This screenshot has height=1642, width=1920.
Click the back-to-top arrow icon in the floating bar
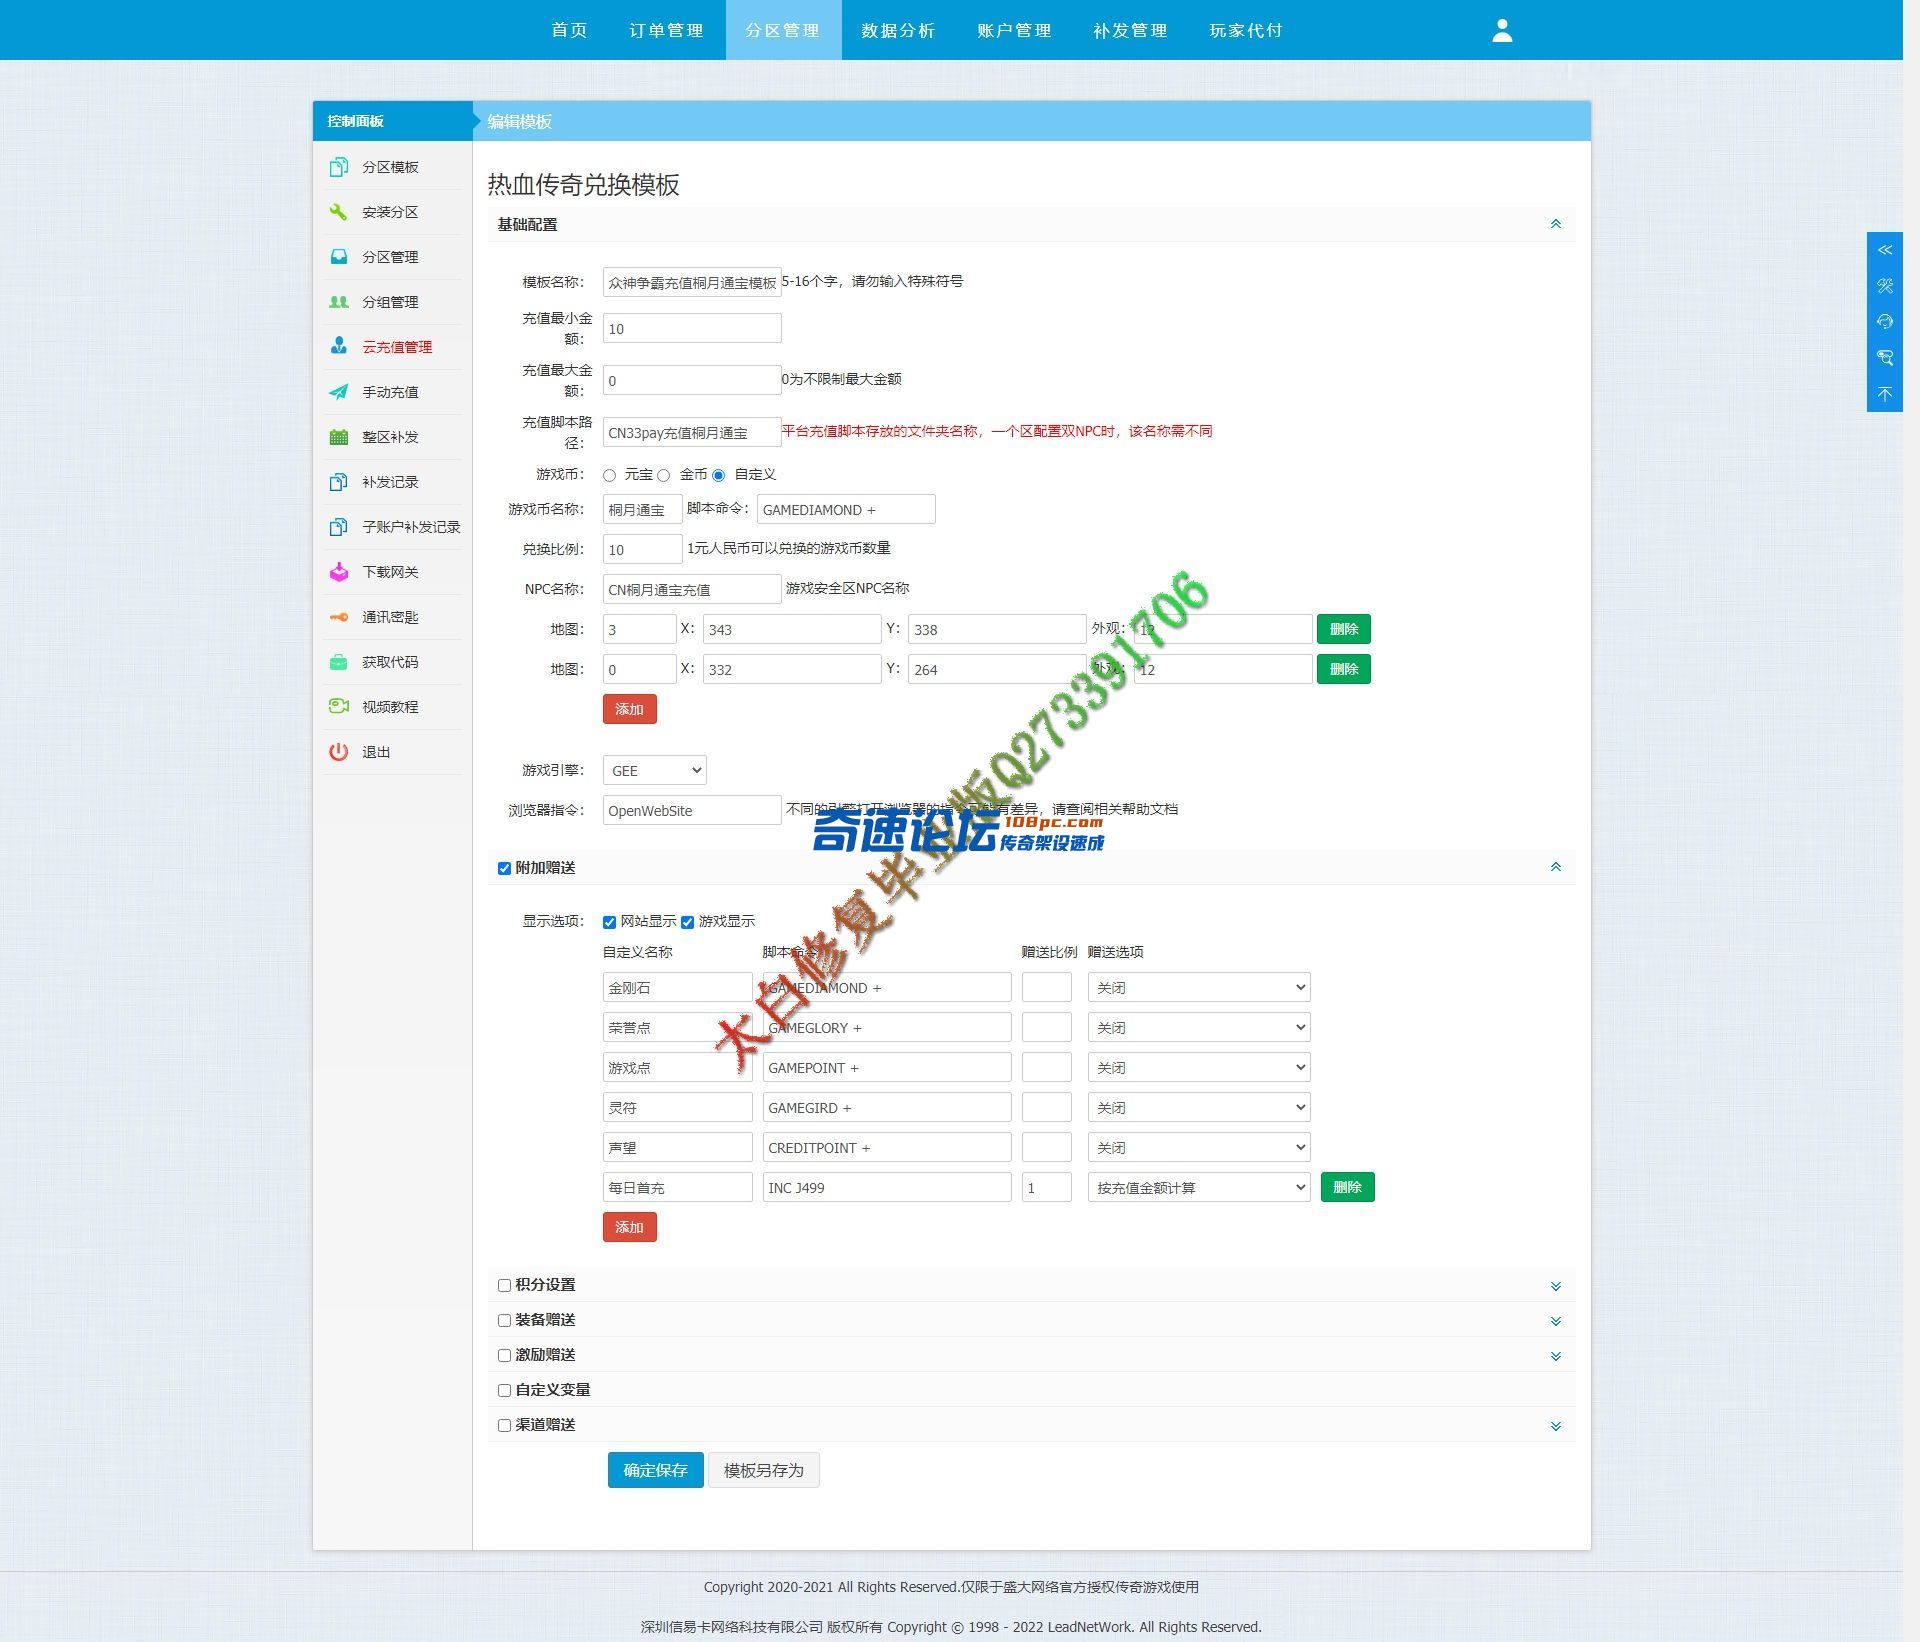click(1885, 394)
